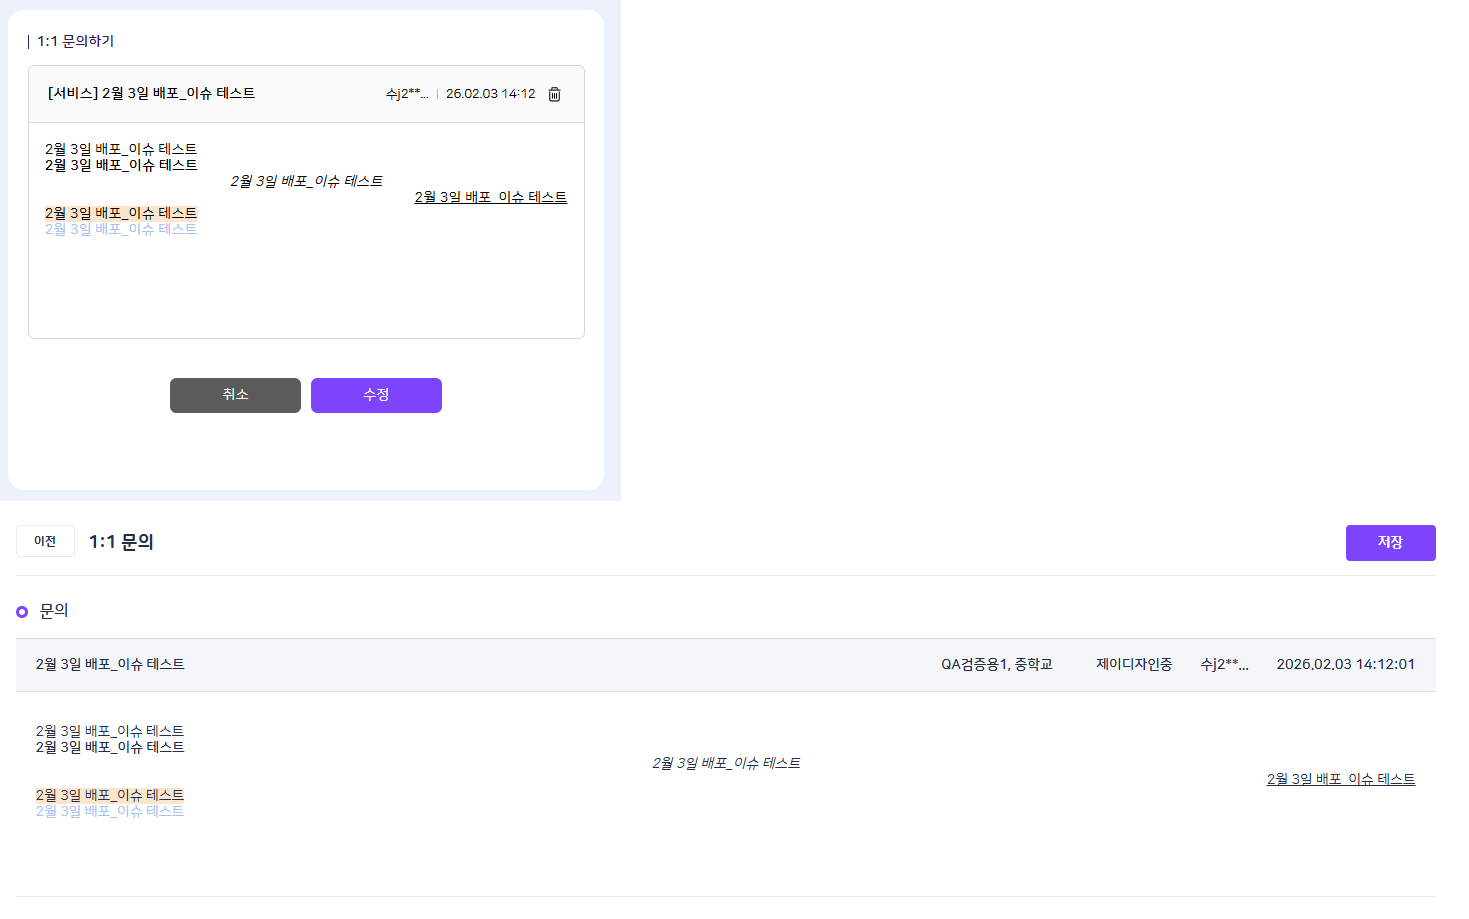This screenshot has width=1469, height=919.
Task: Click the 1:1 문의하기 panel heading
Action: (75, 41)
